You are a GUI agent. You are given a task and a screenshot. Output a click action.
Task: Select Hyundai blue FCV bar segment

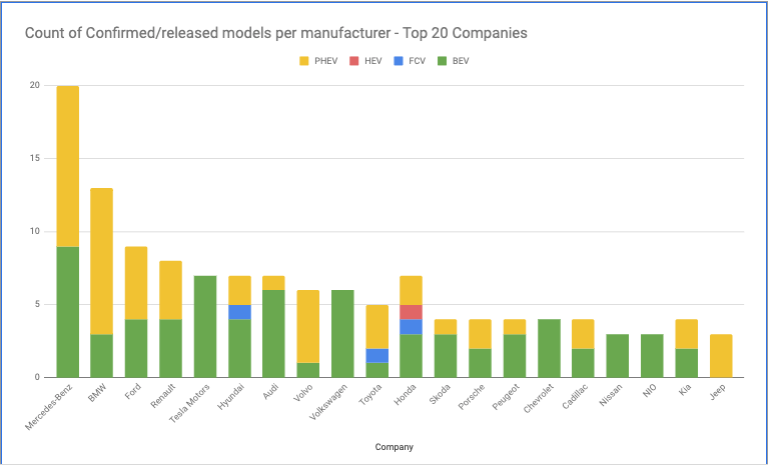240,312
